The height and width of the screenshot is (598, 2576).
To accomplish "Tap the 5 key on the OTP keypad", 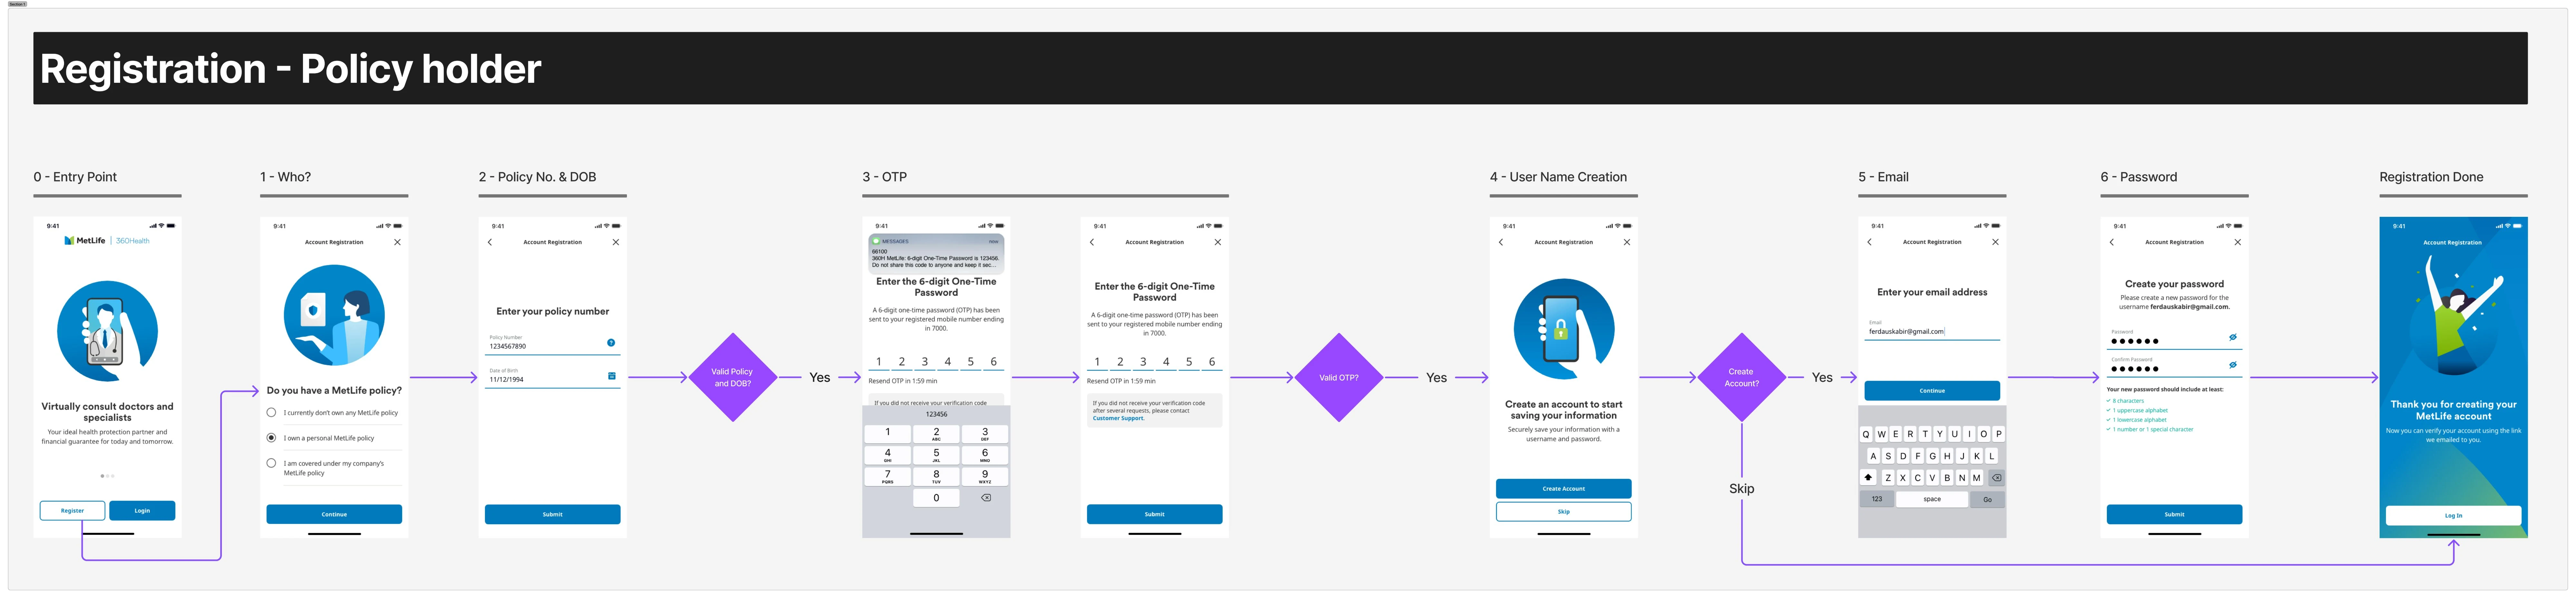I will (936, 455).
